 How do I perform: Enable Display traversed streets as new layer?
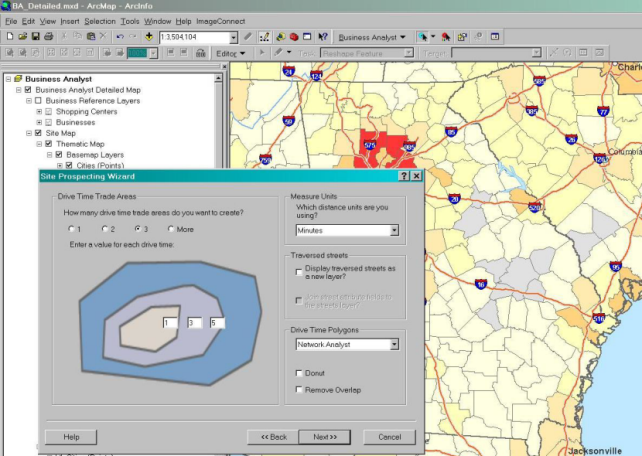pyautogui.click(x=299, y=272)
